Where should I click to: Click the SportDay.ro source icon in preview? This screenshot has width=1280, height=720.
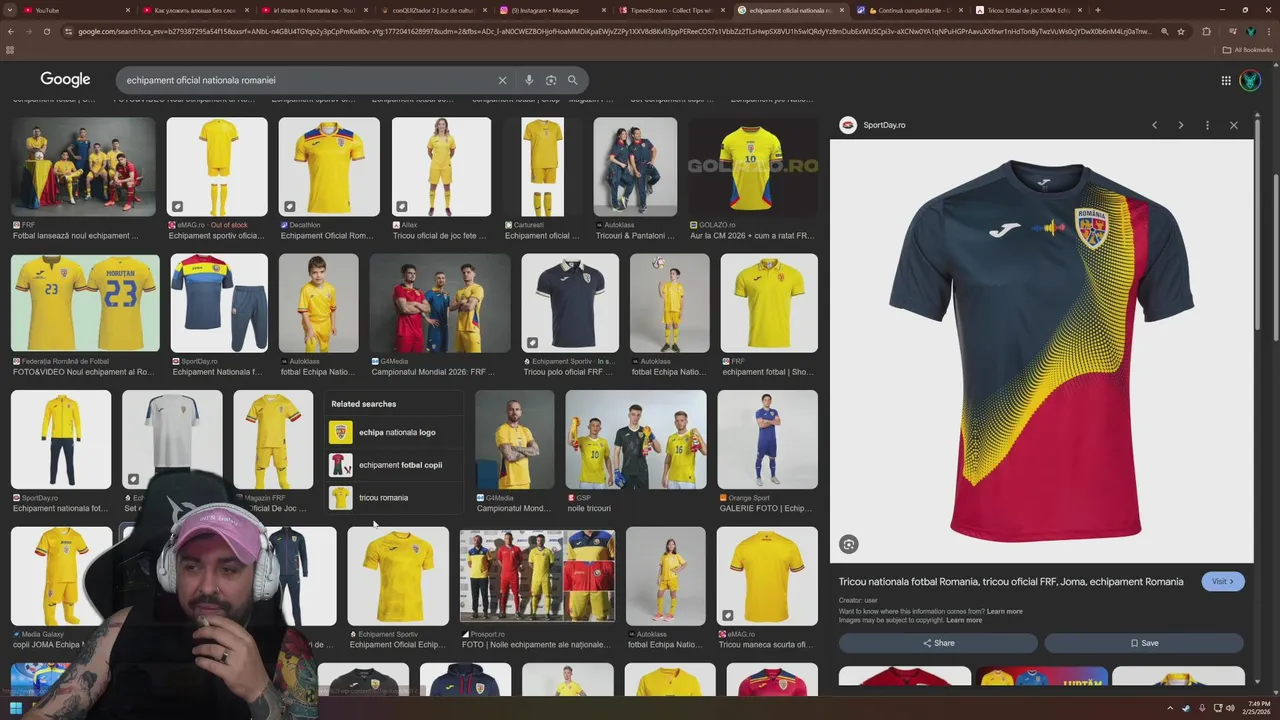[x=848, y=125]
